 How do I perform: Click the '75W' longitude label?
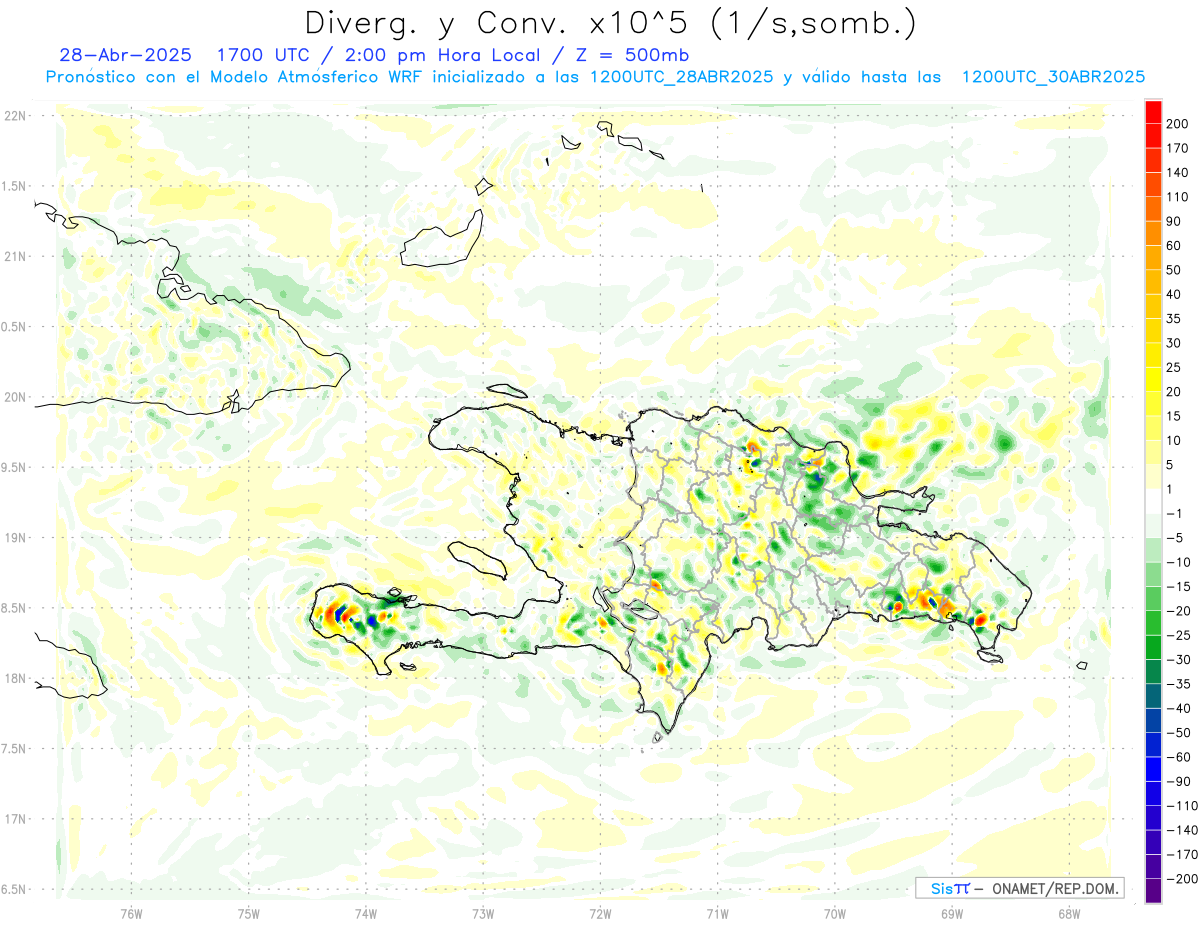[x=249, y=913]
